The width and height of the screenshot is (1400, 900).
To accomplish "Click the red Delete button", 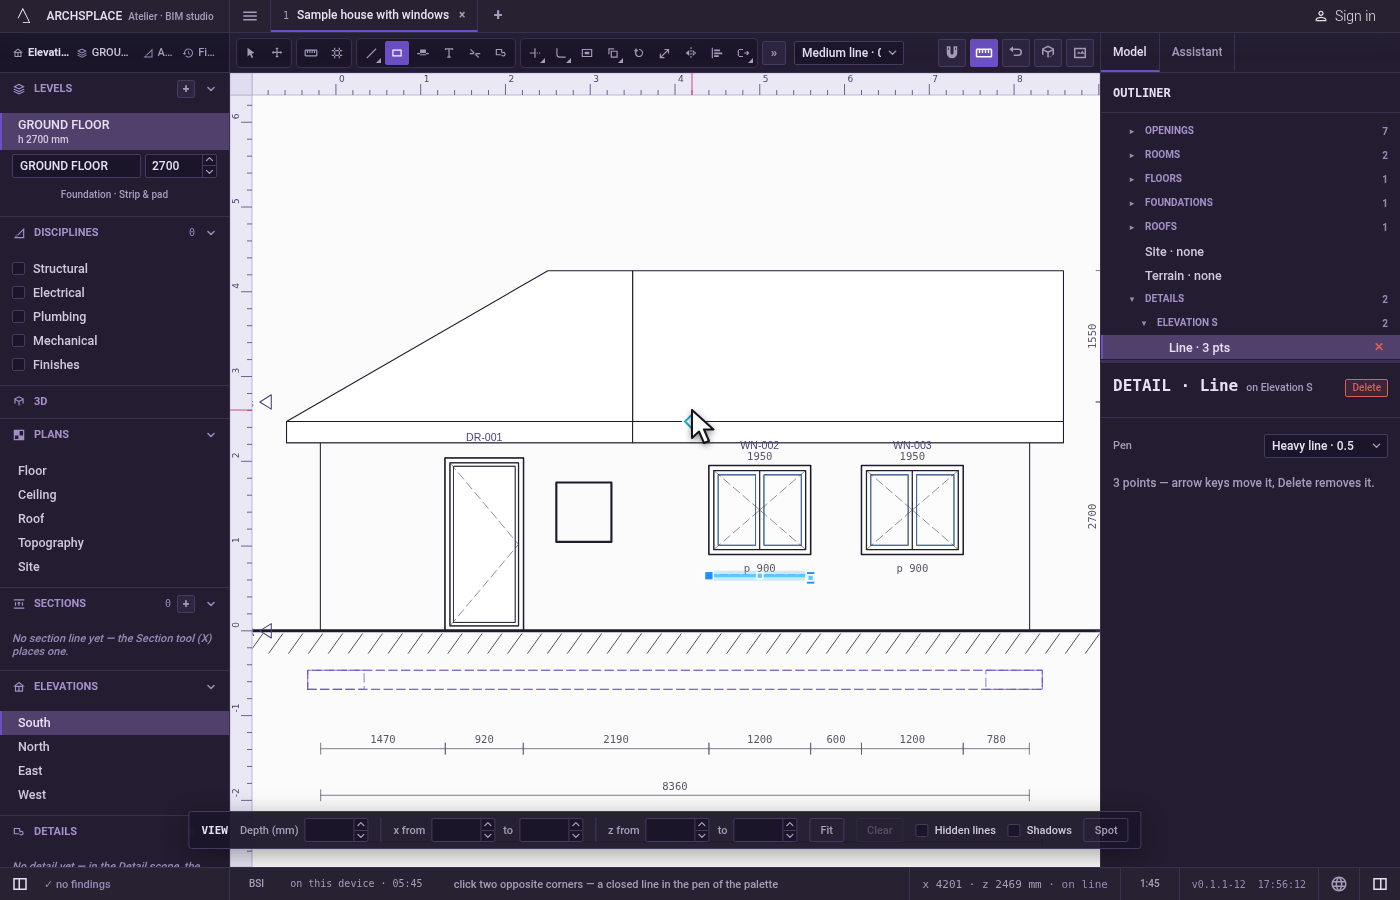I will click(x=1366, y=388).
